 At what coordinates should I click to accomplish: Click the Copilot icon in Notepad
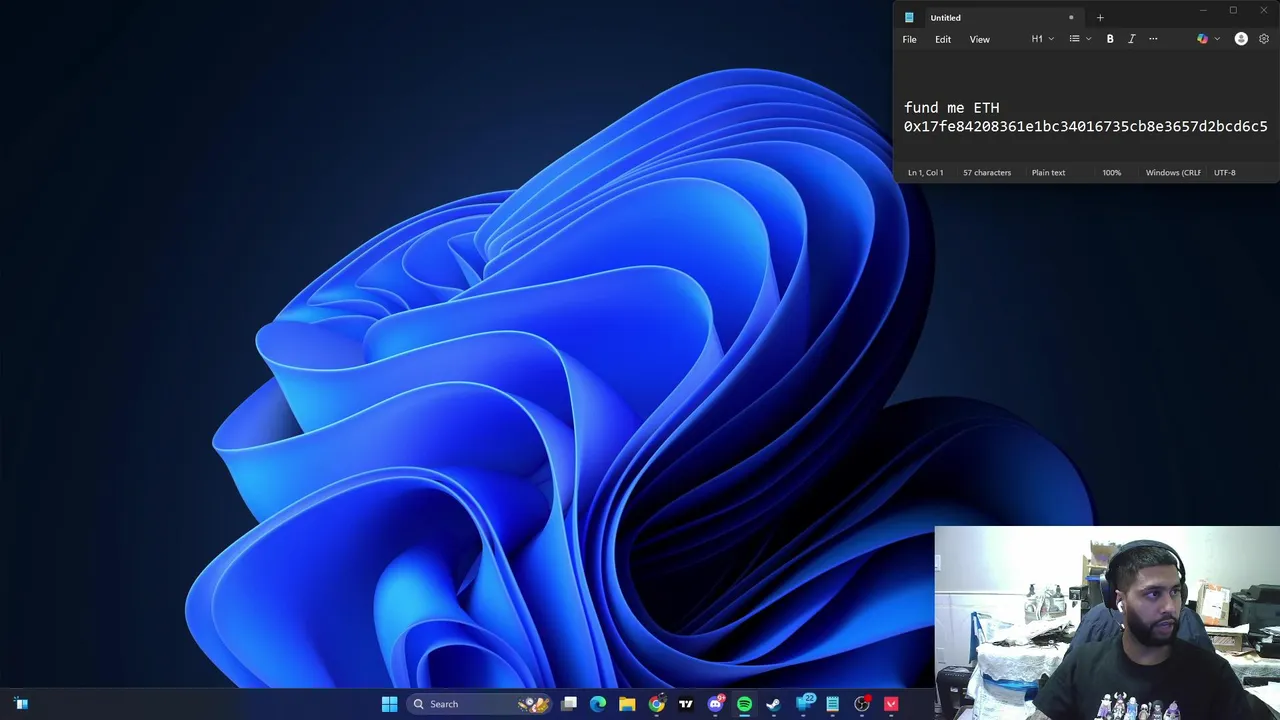[x=1202, y=39]
